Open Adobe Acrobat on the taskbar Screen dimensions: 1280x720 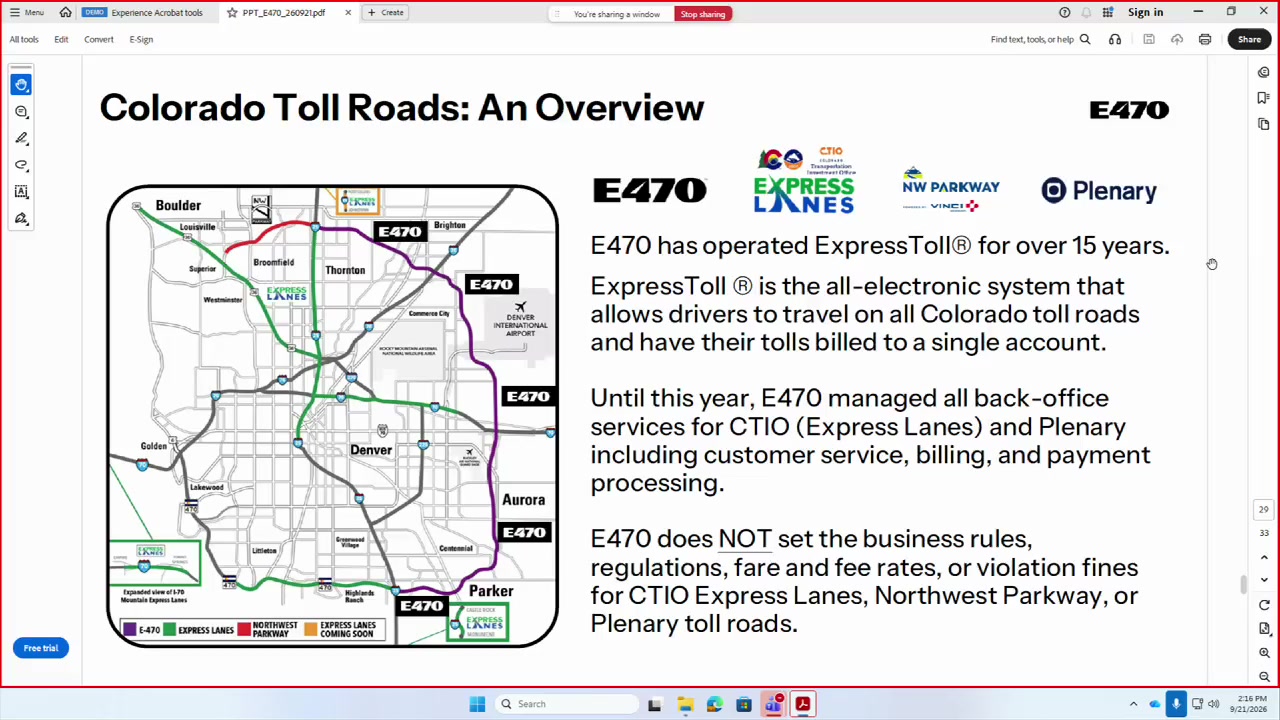click(802, 704)
